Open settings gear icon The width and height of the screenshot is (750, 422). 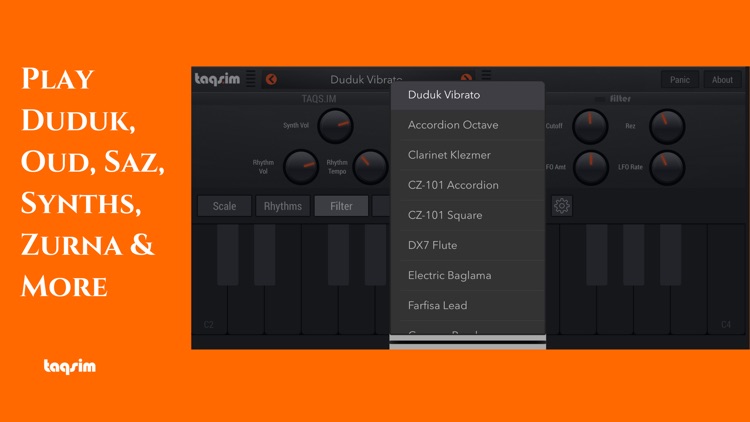point(562,206)
